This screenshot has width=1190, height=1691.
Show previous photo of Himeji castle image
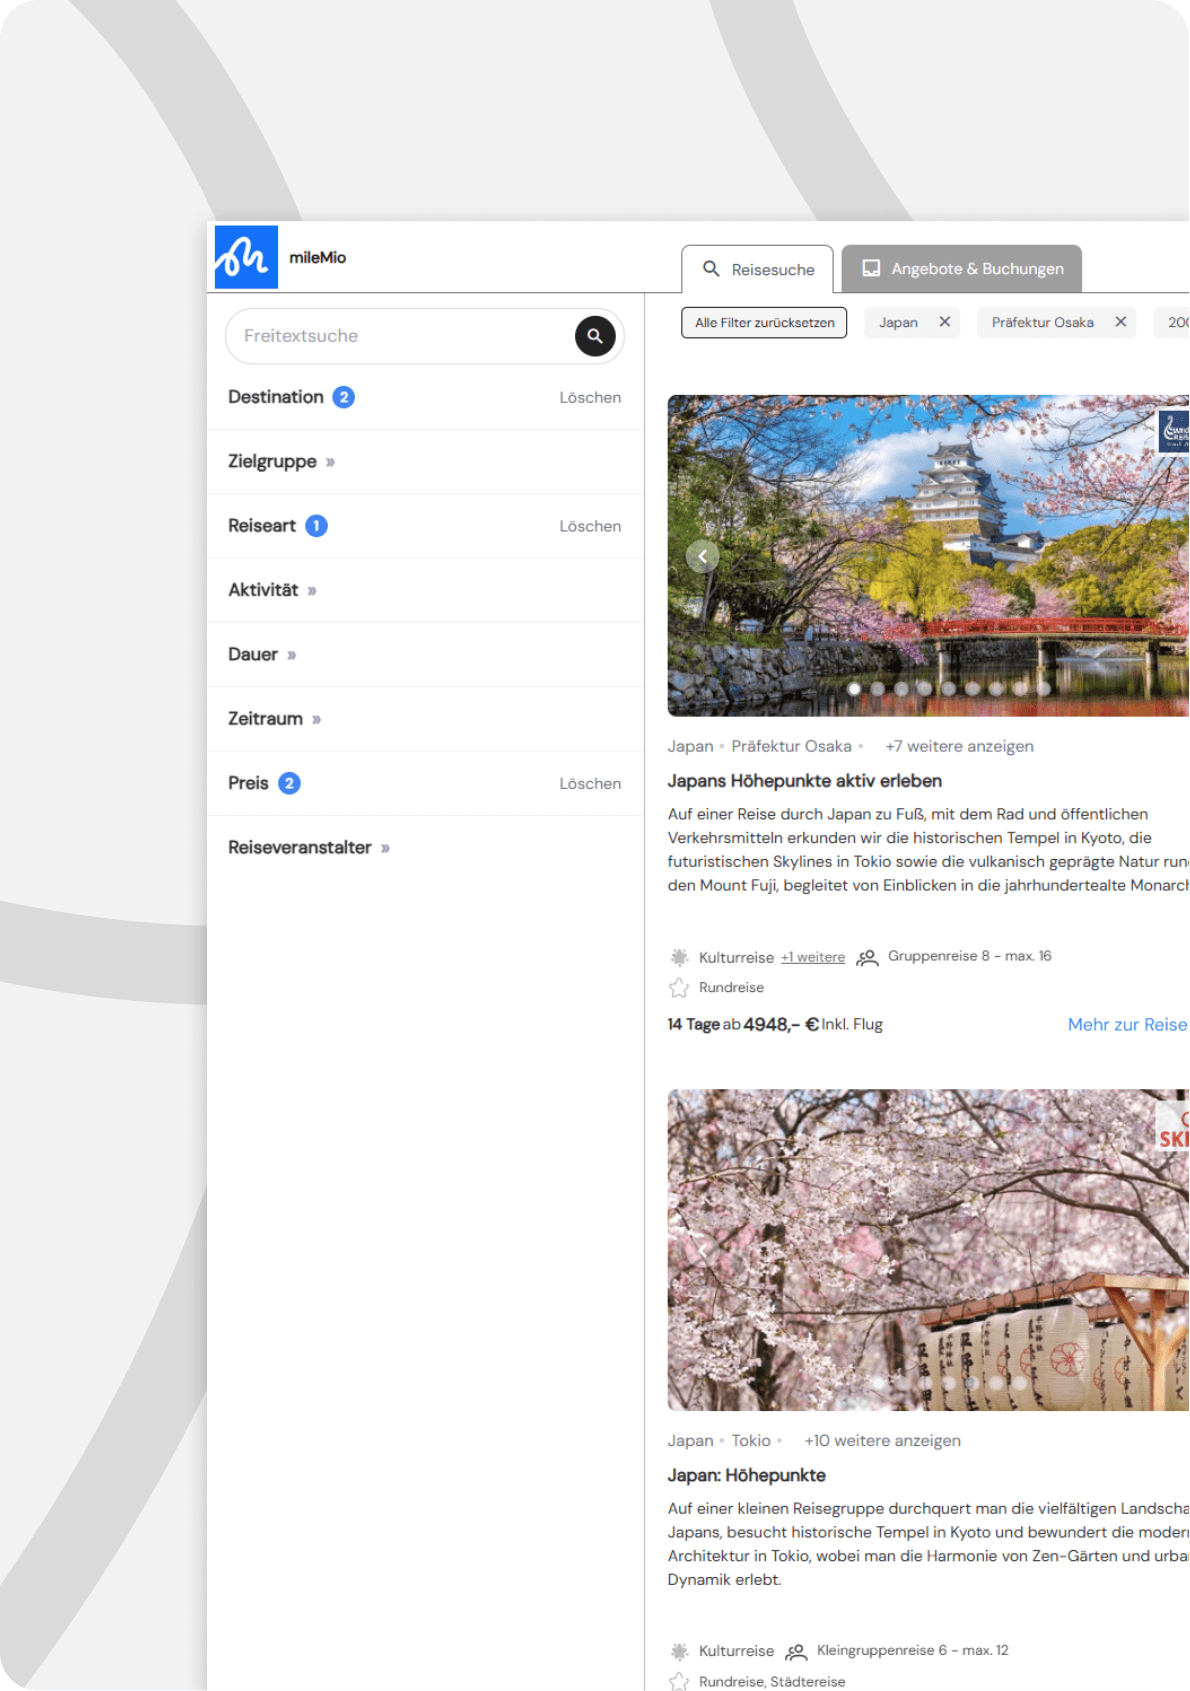[x=702, y=556]
